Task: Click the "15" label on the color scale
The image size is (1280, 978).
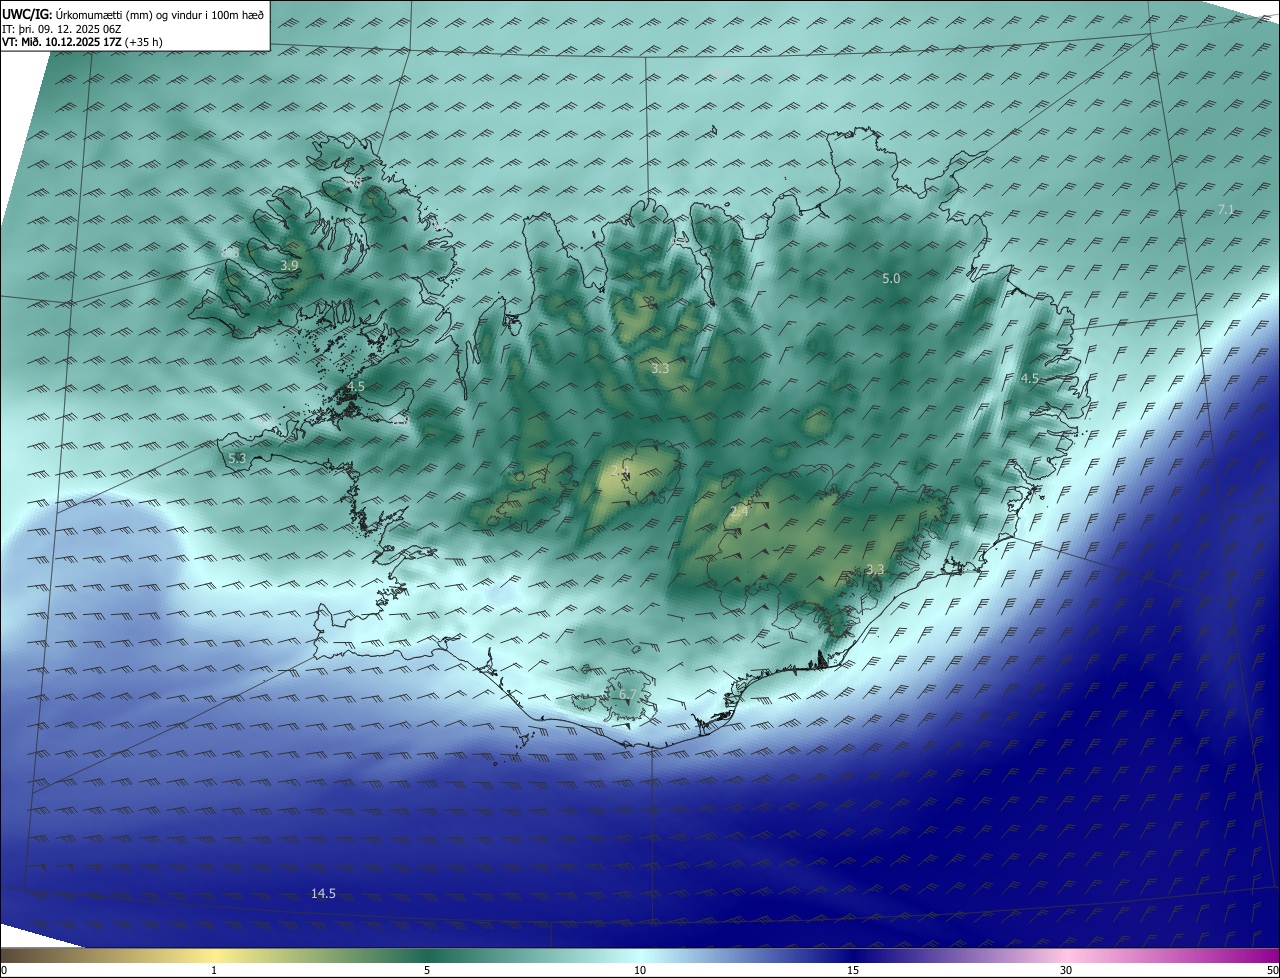Action: point(853,970)
